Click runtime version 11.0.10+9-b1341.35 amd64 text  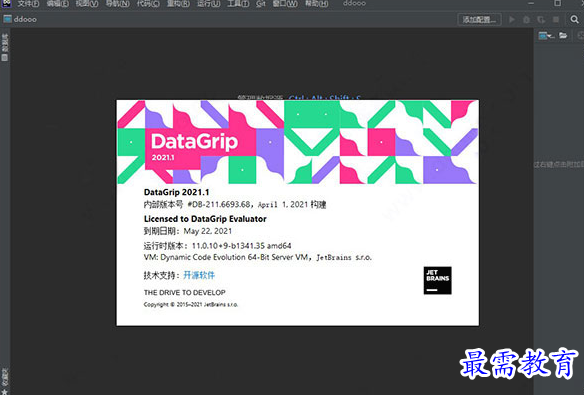pyautogui.click(x=218, y=246)
